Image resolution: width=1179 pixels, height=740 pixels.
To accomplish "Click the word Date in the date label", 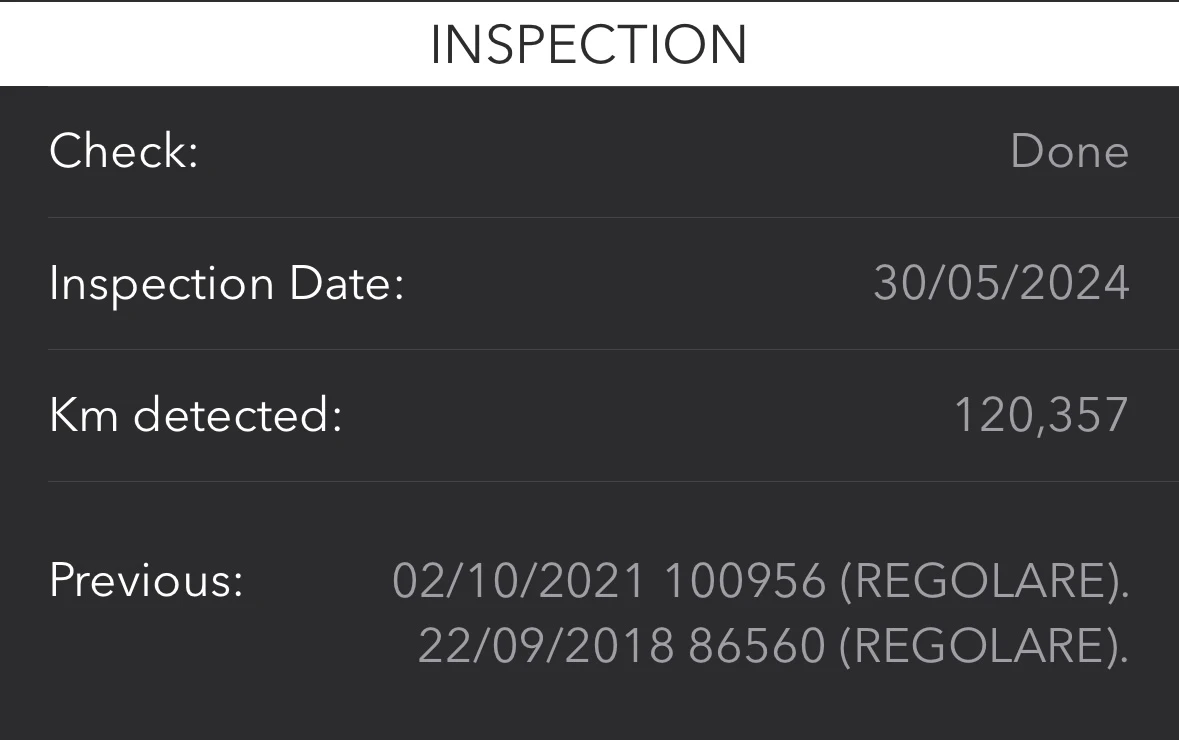I will [346, 284].
